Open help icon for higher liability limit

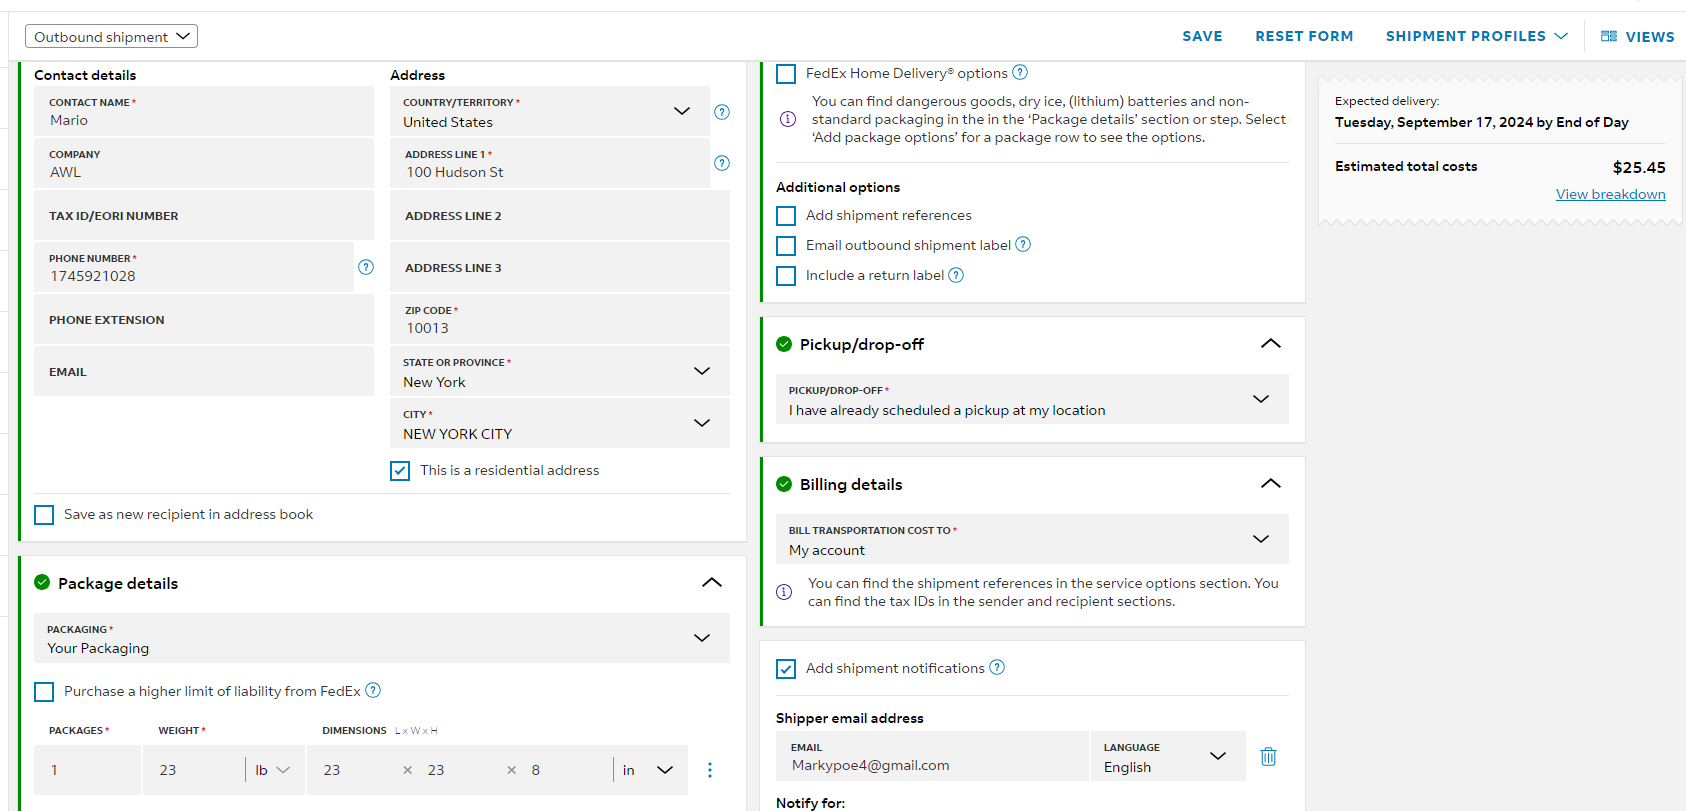coord(373,690)
